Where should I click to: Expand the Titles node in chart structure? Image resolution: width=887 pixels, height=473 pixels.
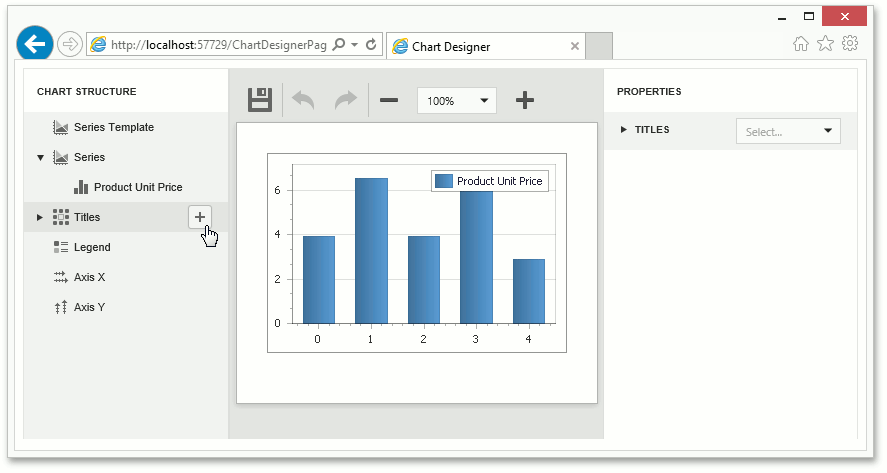40,217
